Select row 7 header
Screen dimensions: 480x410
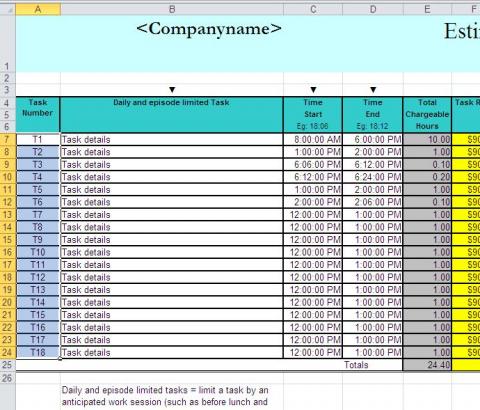click(8, 139)
